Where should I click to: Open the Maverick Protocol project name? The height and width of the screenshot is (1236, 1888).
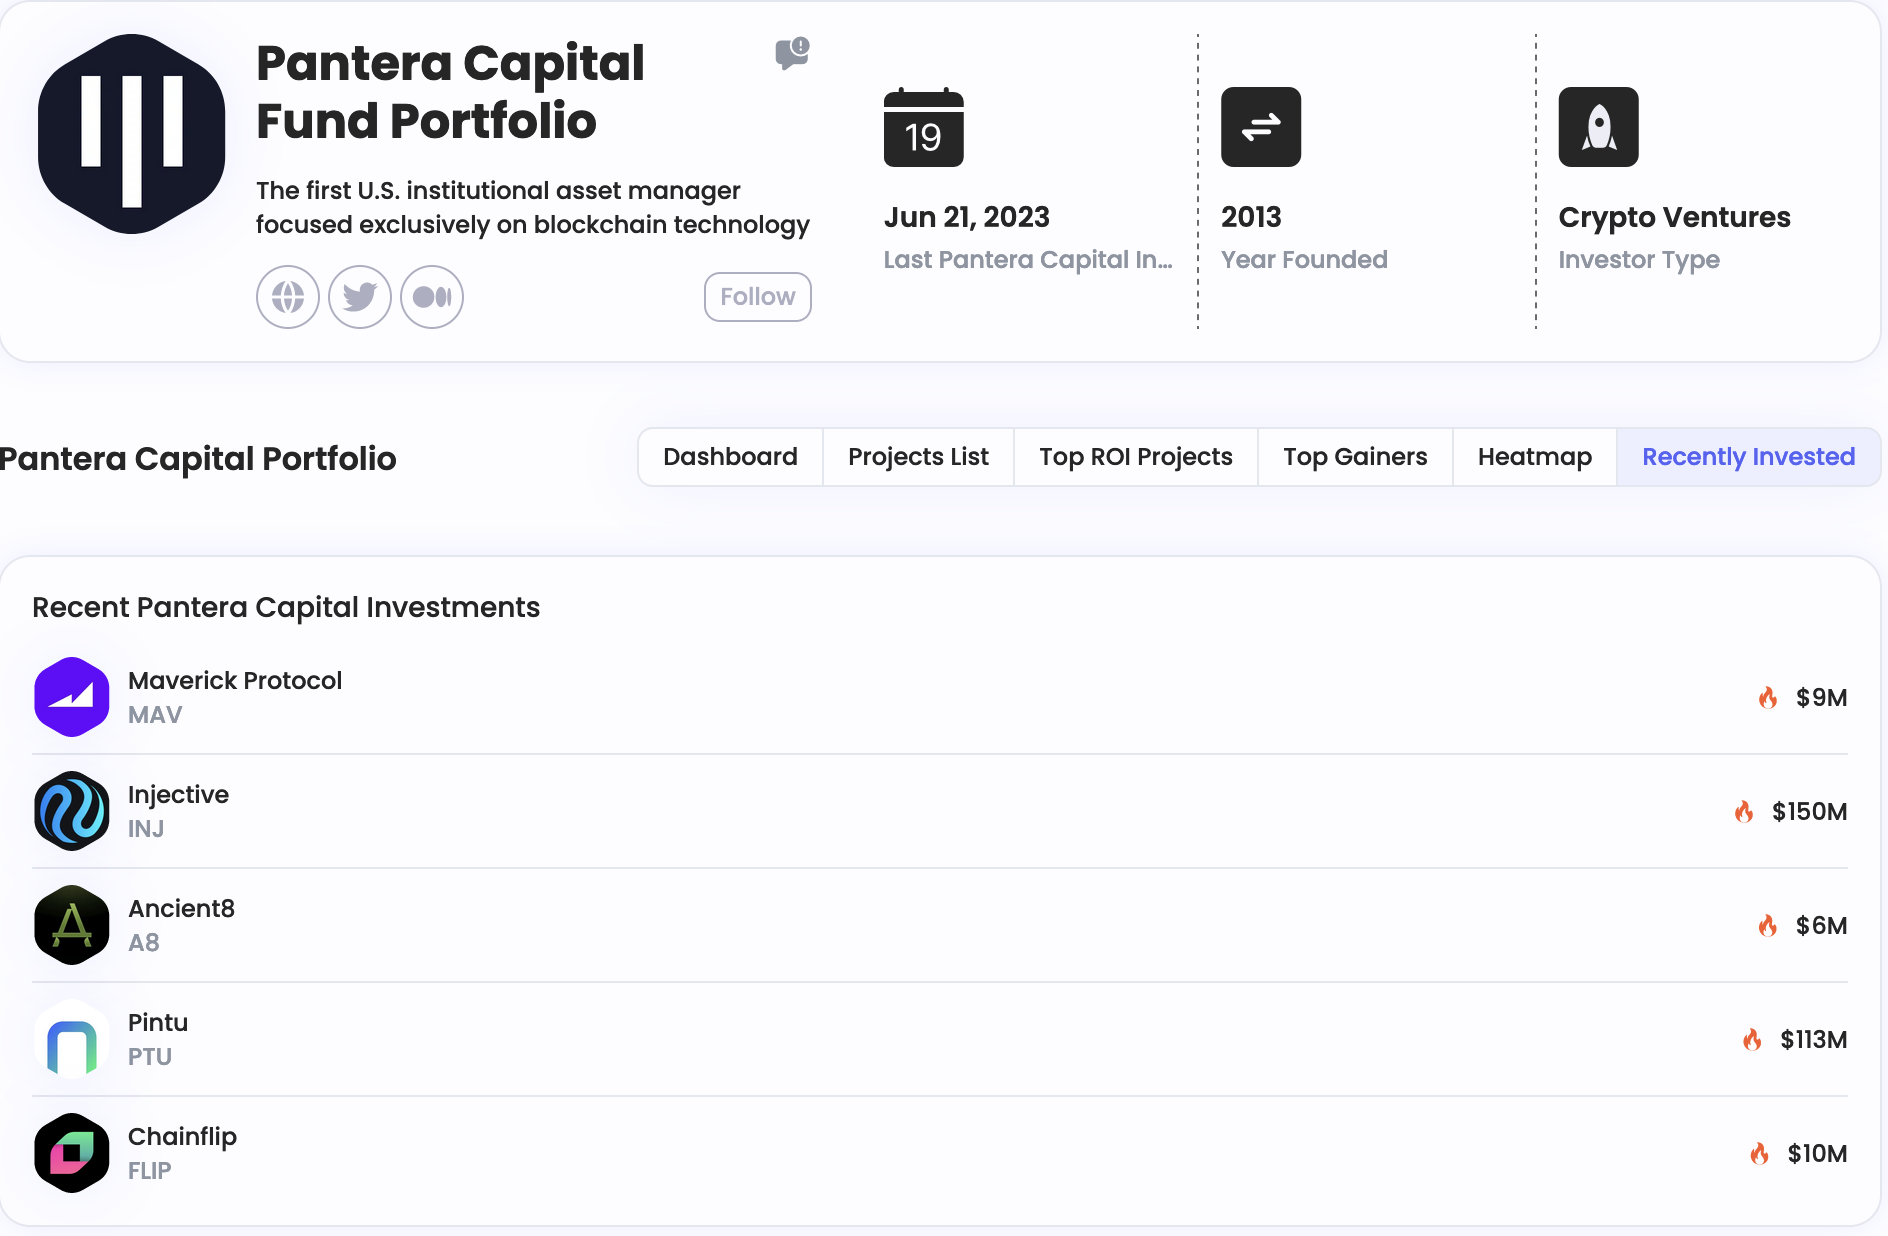[235, 680]
